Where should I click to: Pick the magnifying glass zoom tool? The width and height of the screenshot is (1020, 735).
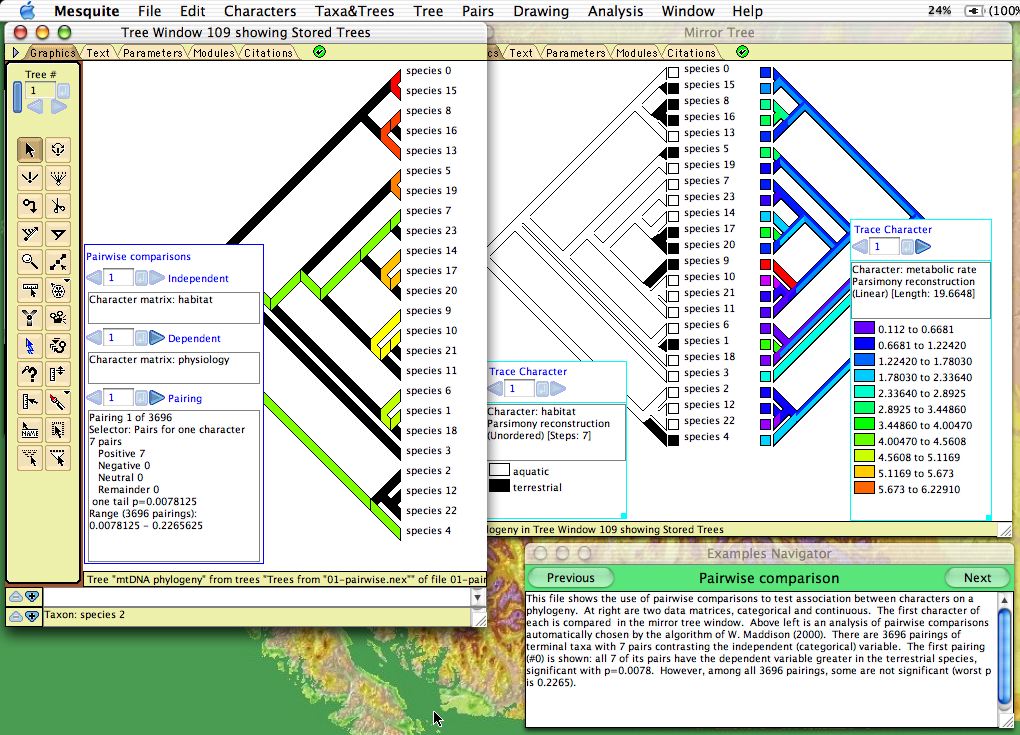click(x=30, y=263)
